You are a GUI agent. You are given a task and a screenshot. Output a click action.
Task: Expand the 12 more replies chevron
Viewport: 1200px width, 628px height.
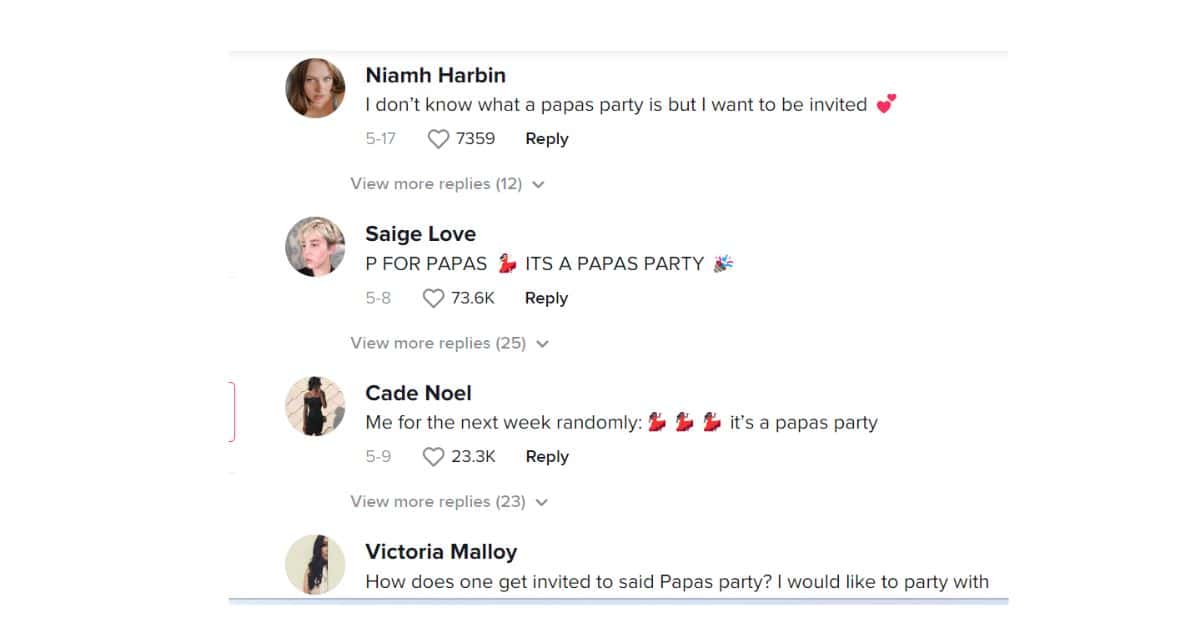(x=539, y=185)
